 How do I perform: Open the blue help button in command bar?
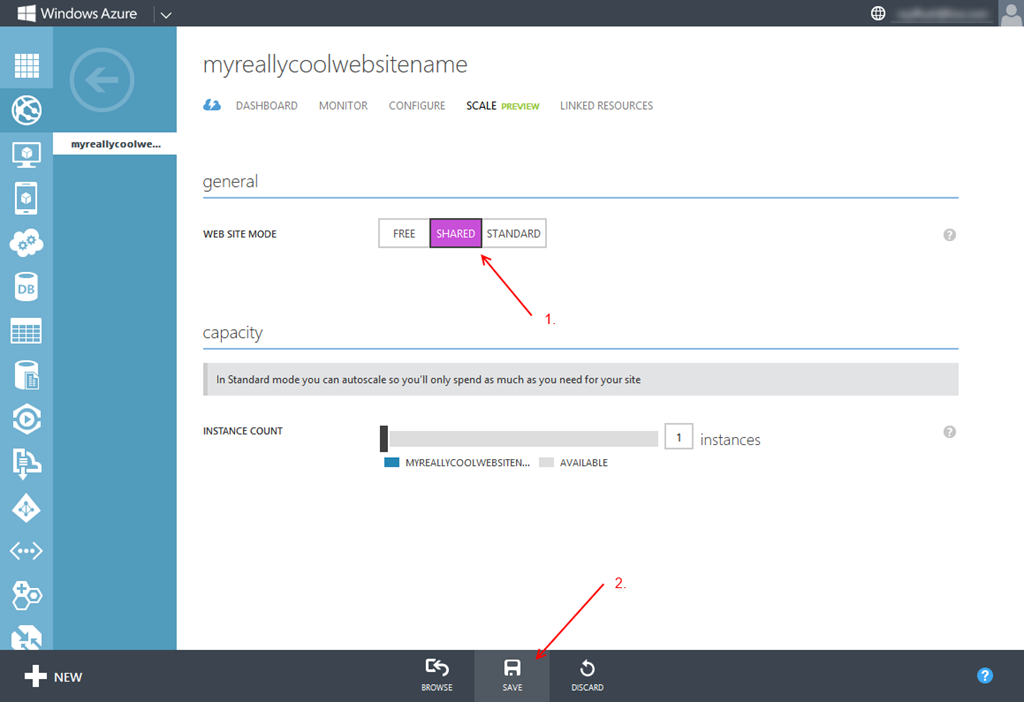(x=985, y=676)
